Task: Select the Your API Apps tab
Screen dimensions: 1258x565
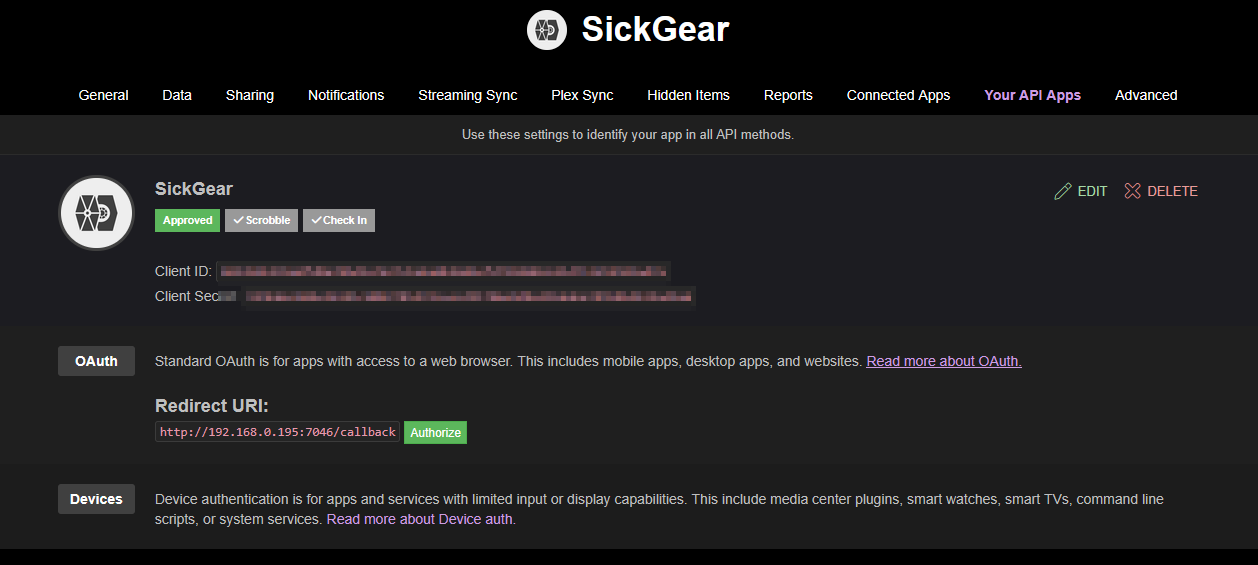Action: click(x=1032, y=95)
